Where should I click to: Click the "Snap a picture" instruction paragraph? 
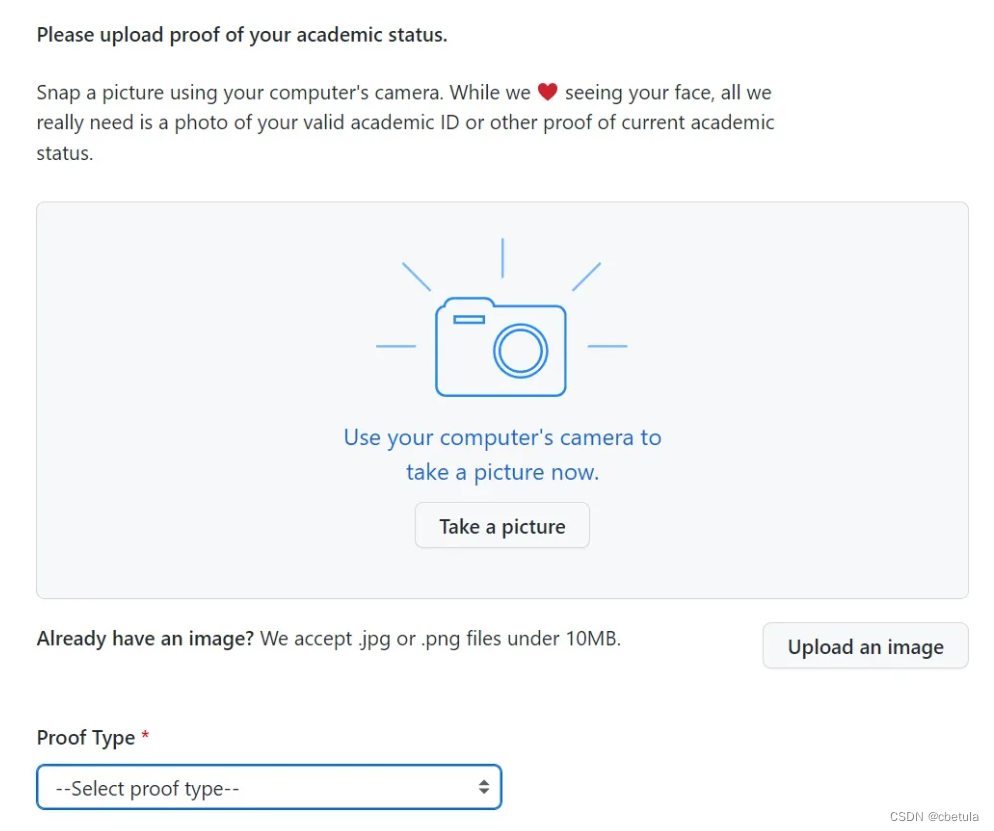coord(405,123)
